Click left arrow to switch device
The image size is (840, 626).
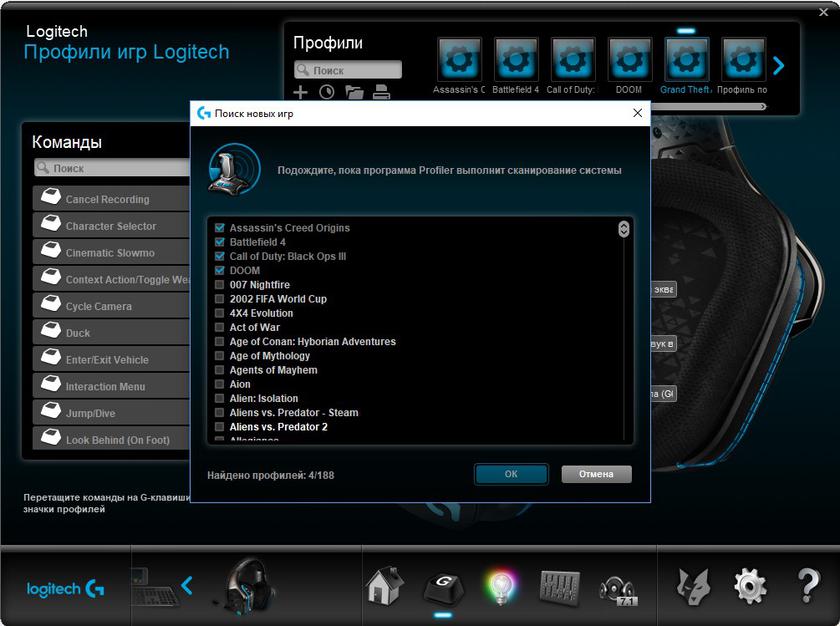click(187, 585)
